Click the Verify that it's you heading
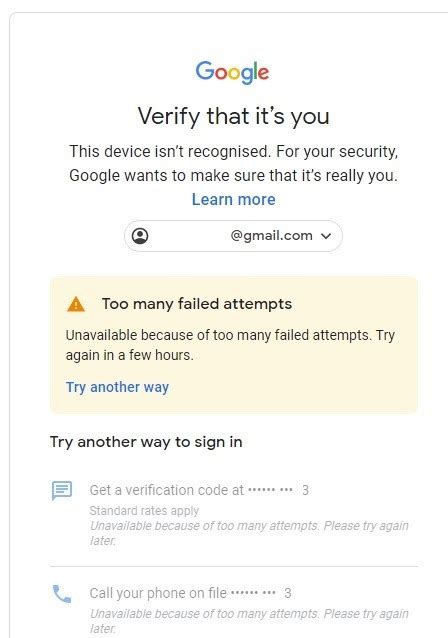The width and height of the screenshot is (448, 638). 234,116
